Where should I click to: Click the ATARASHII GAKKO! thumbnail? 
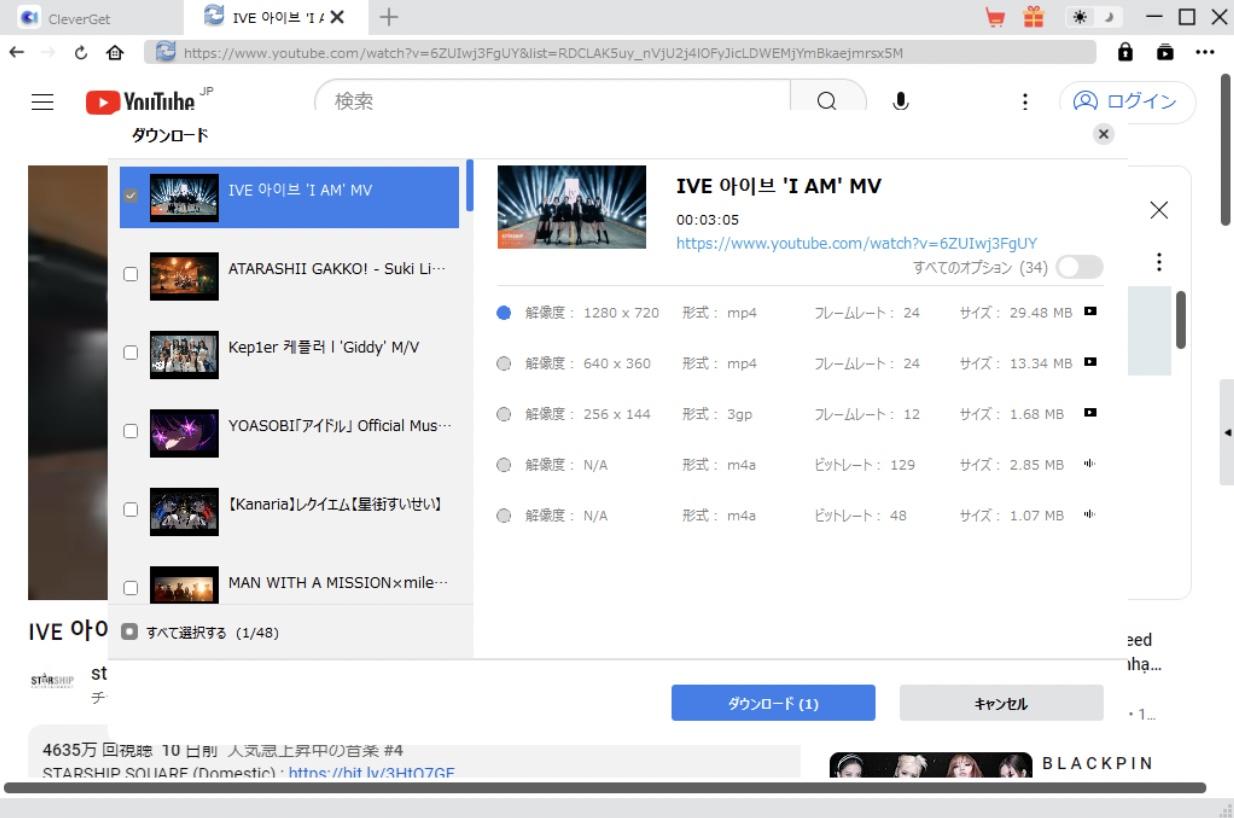(x=184, y=276)
